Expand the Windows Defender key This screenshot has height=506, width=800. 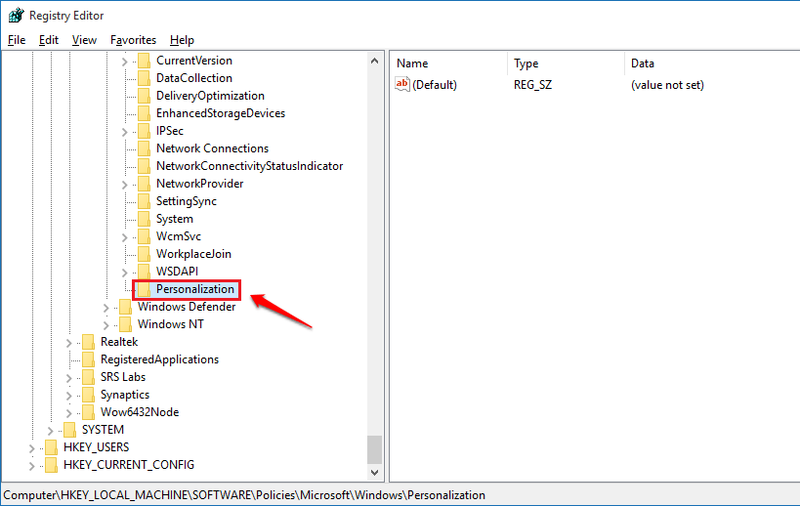106,308
